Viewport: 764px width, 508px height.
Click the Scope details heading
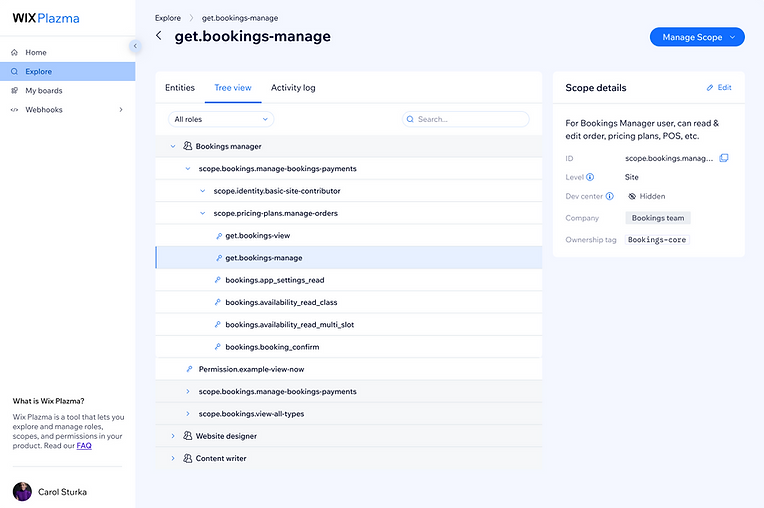coord(595,88)
